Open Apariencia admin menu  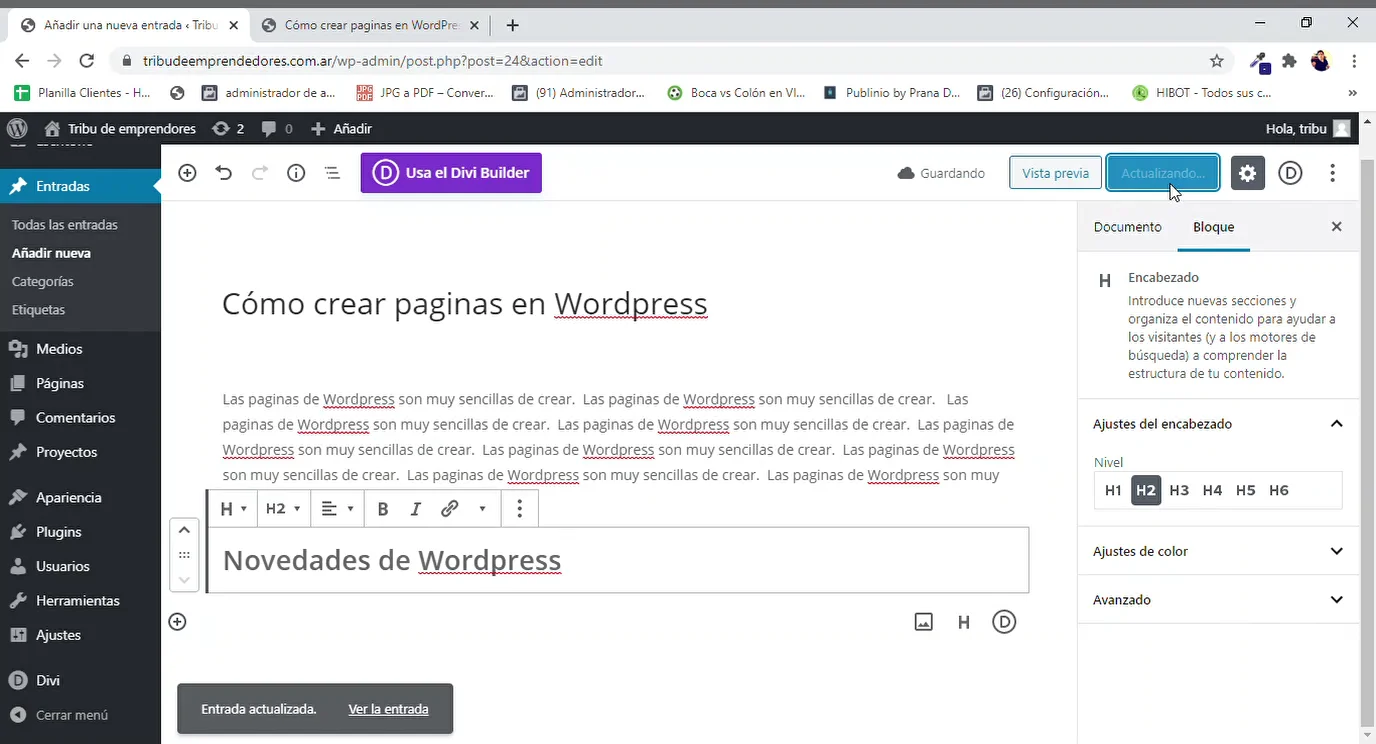point(80,497)
